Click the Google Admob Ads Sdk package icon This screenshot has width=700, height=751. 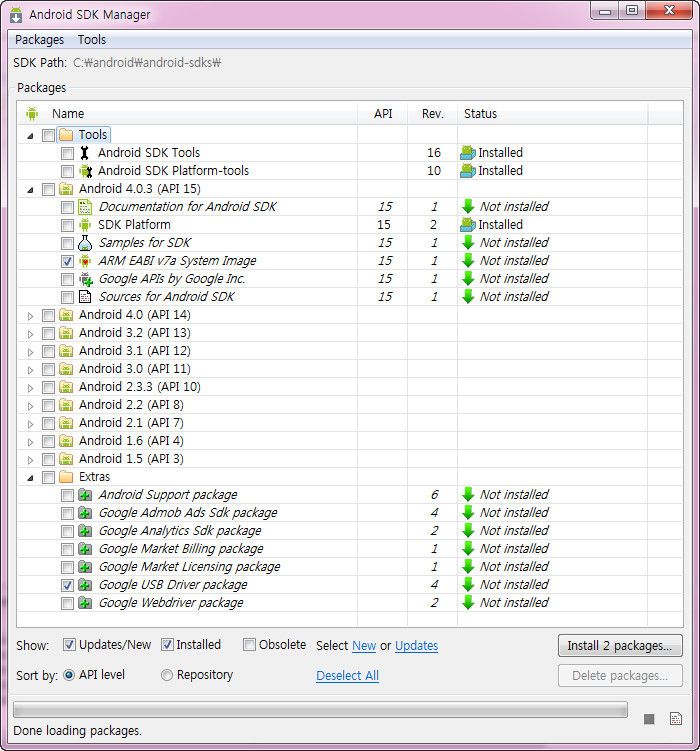pos(85,513)
